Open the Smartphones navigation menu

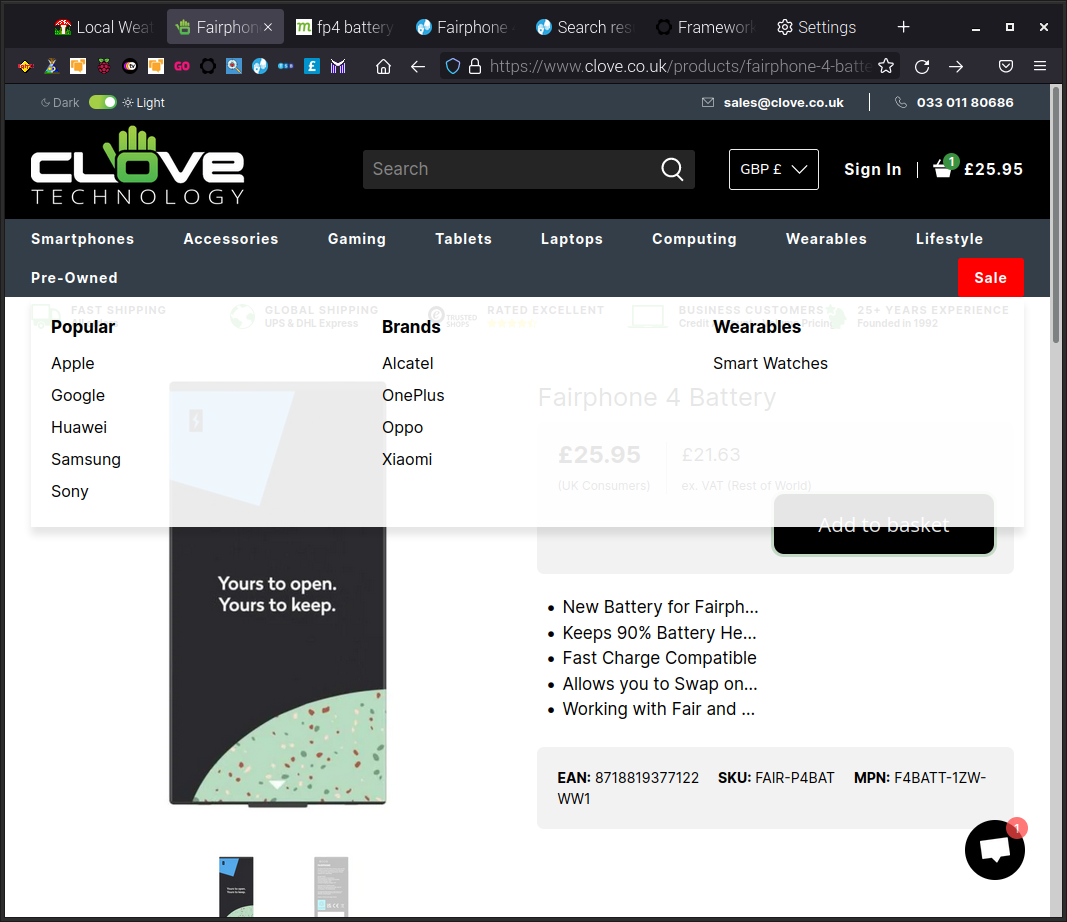(82, 239)
